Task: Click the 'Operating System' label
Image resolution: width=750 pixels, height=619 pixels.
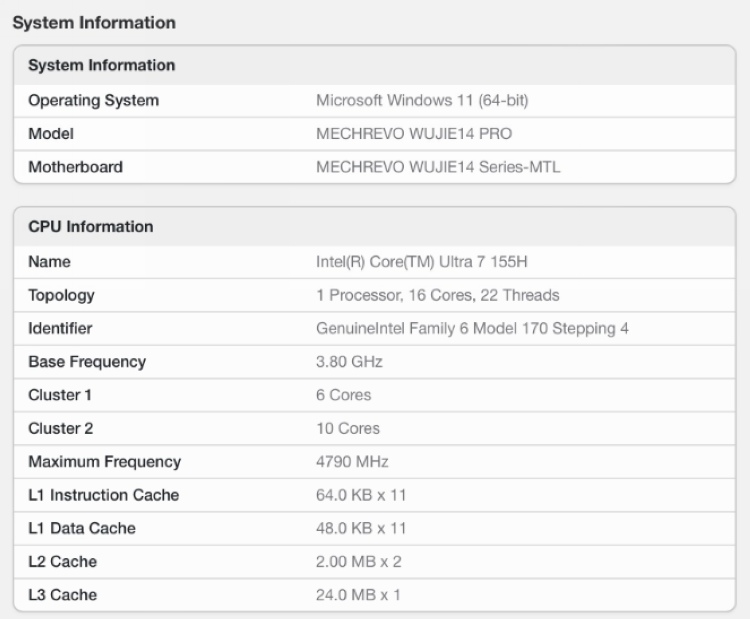Action: (94, 100)
